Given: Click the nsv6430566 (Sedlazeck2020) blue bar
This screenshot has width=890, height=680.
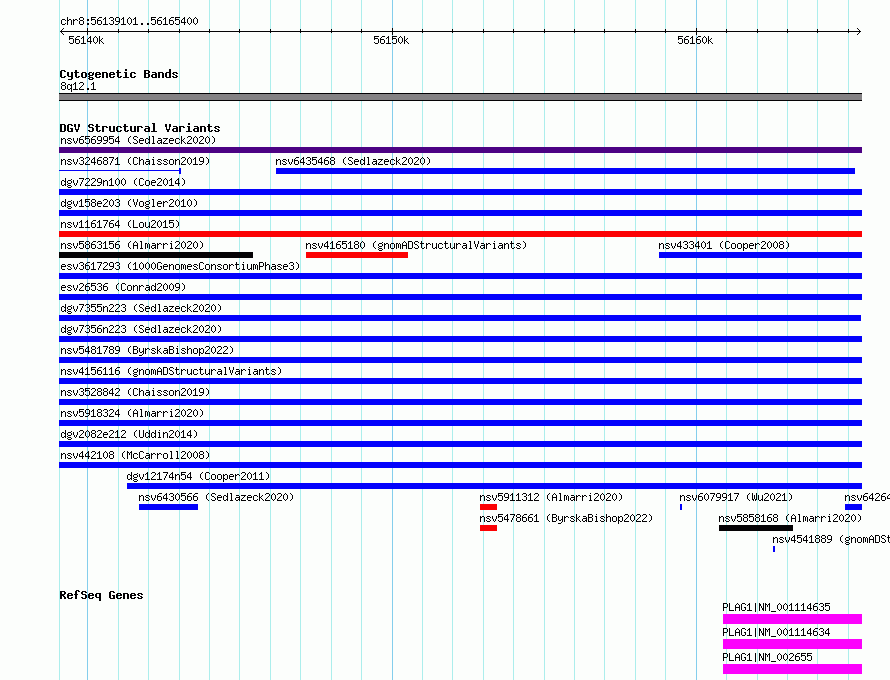Looking at the screenshot, I should pyautogui.click(x=169, y=507).
